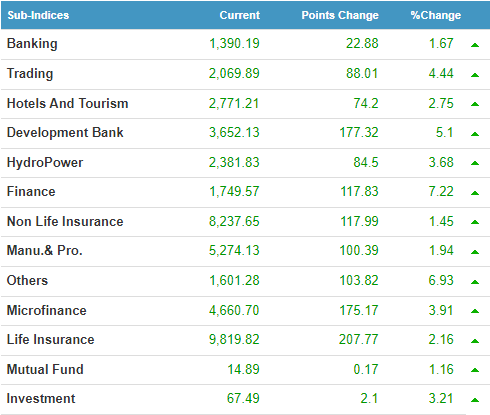
Task: Click the up arrow beside Trading's 4.44
Action: (x=475, y=75)
